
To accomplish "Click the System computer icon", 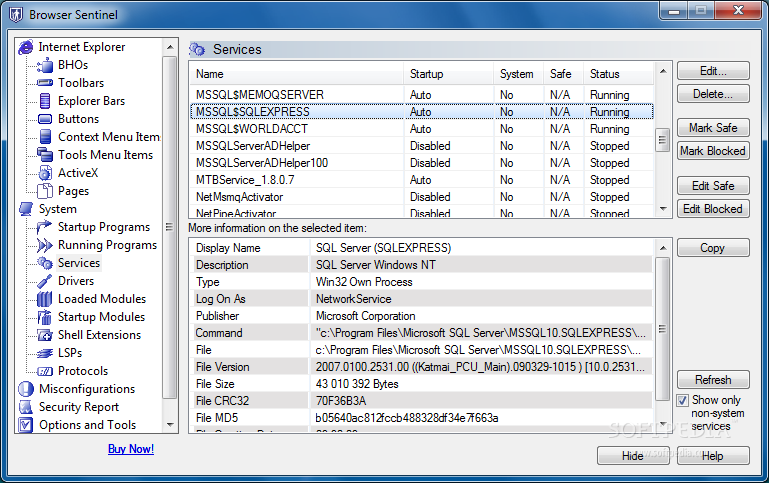I will (26, 209).
